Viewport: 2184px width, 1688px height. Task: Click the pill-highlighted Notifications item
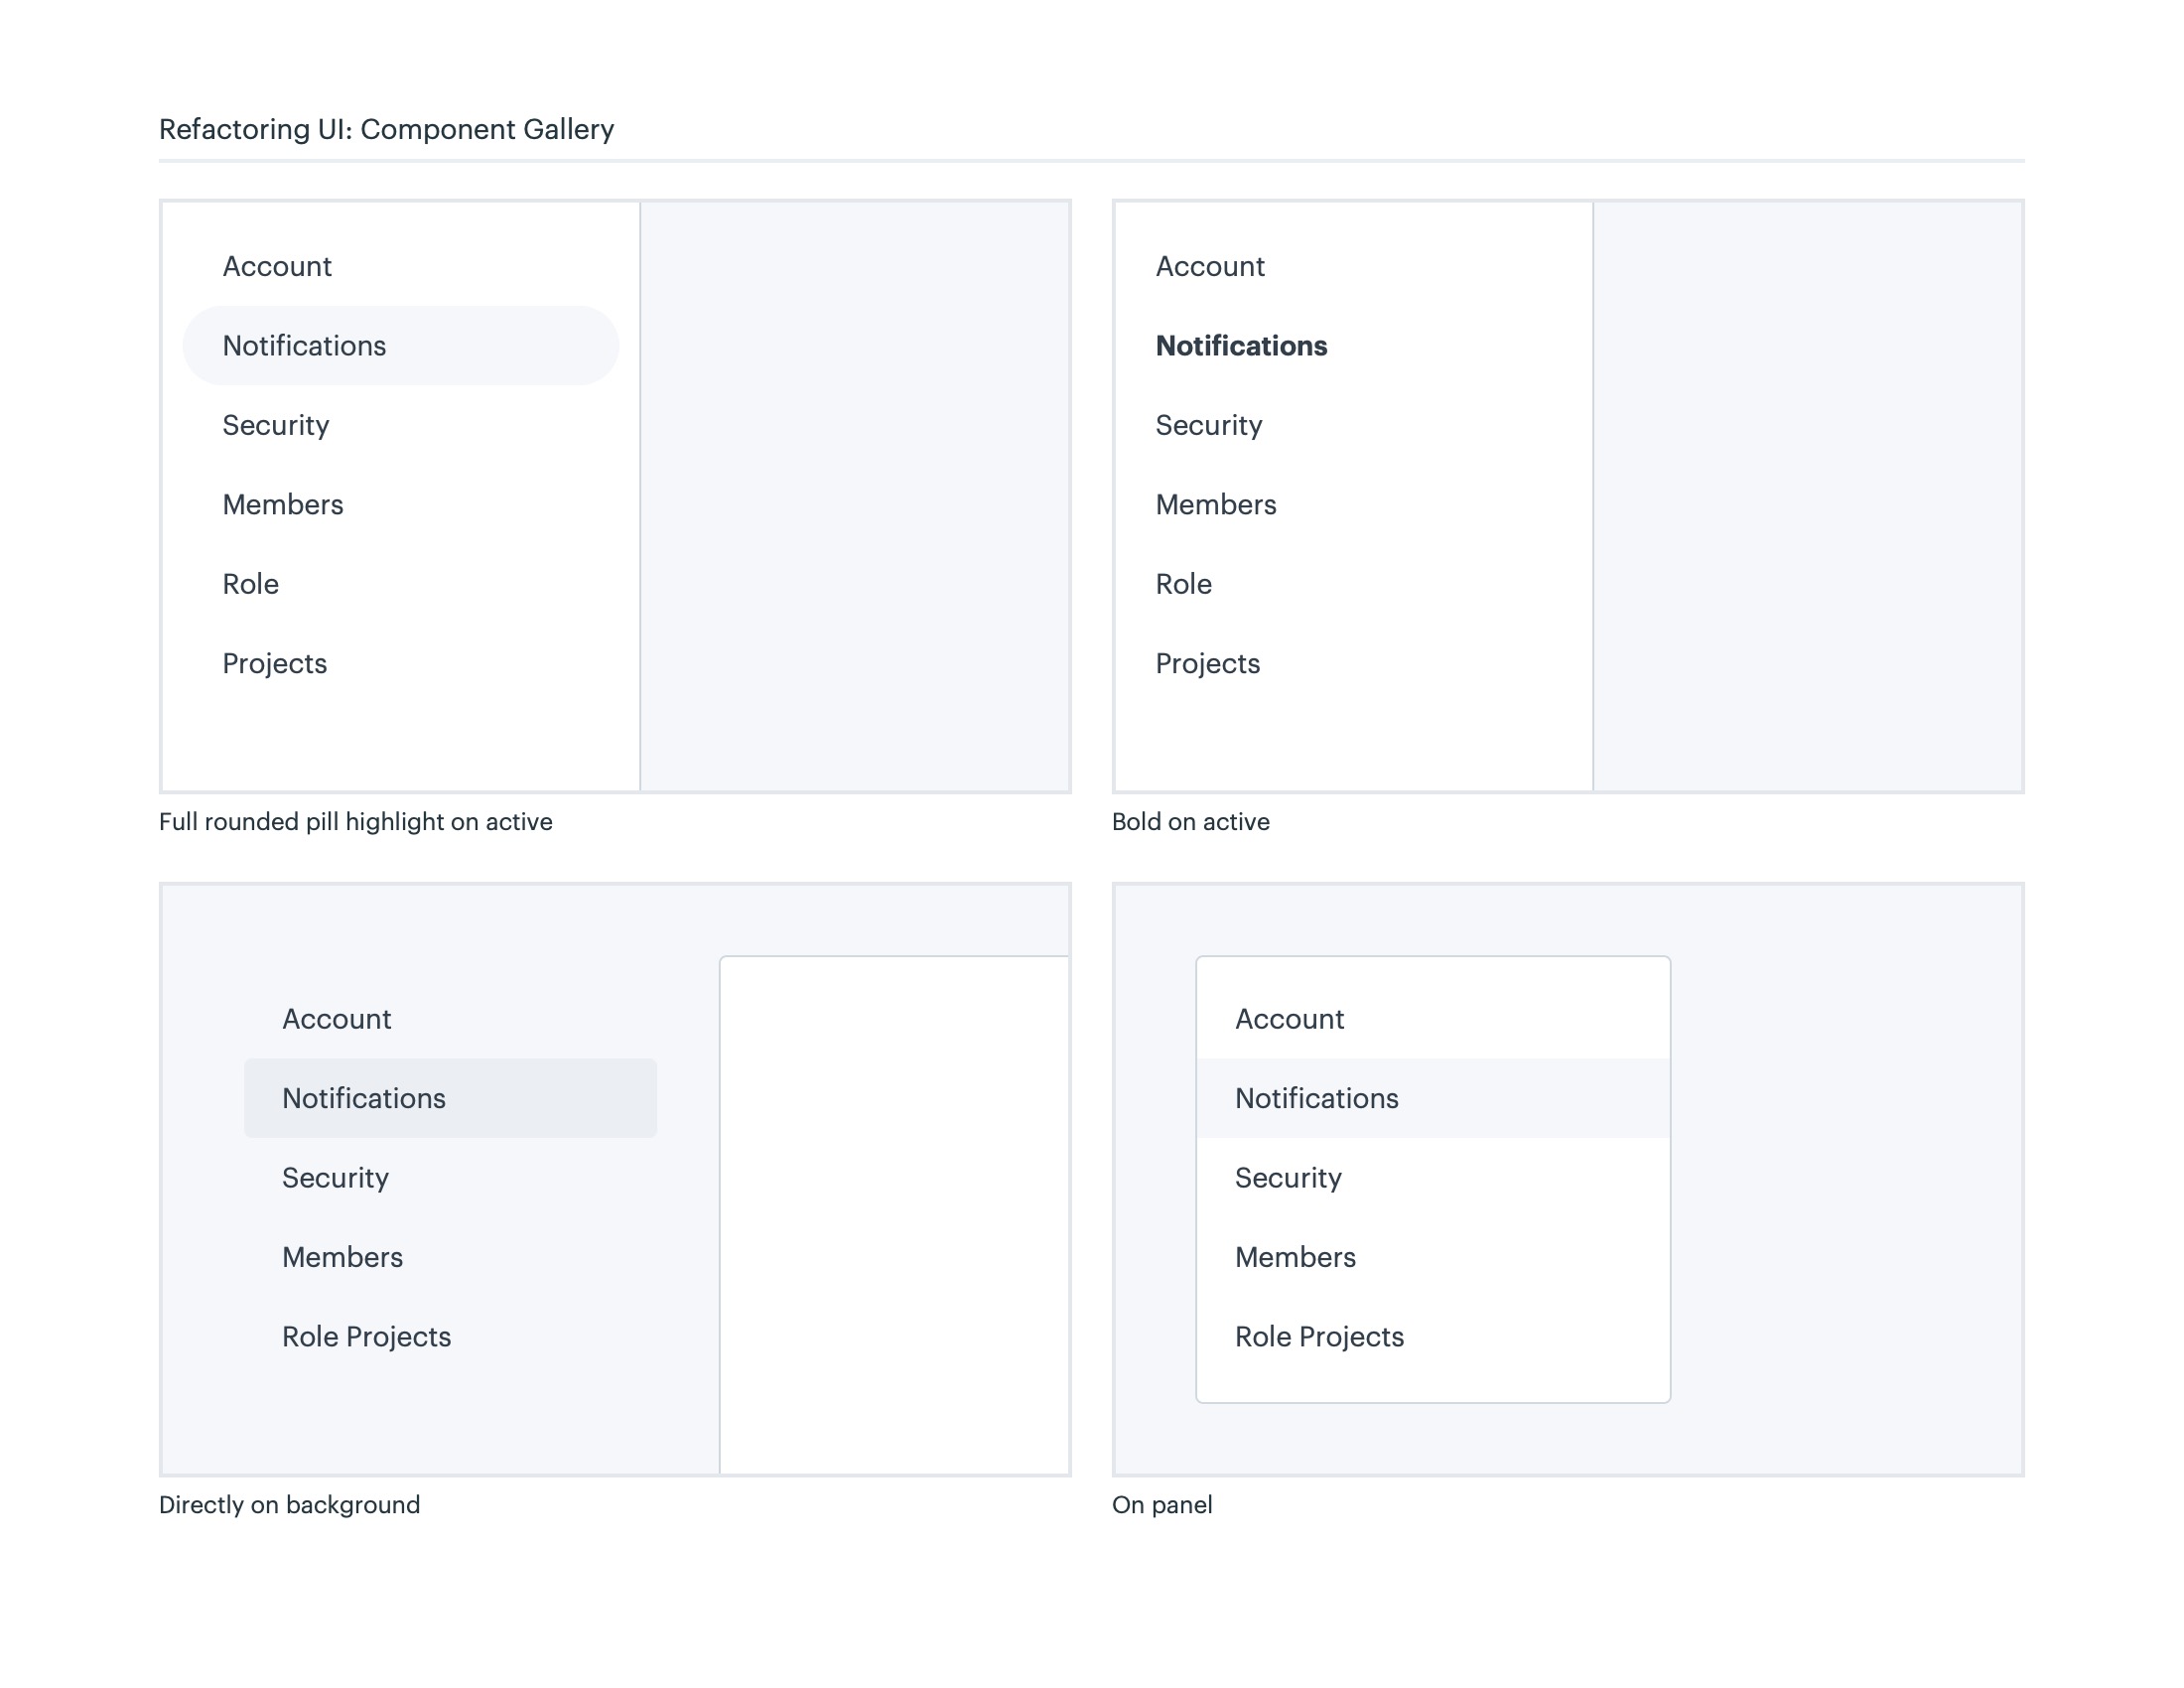click(304, 345)
